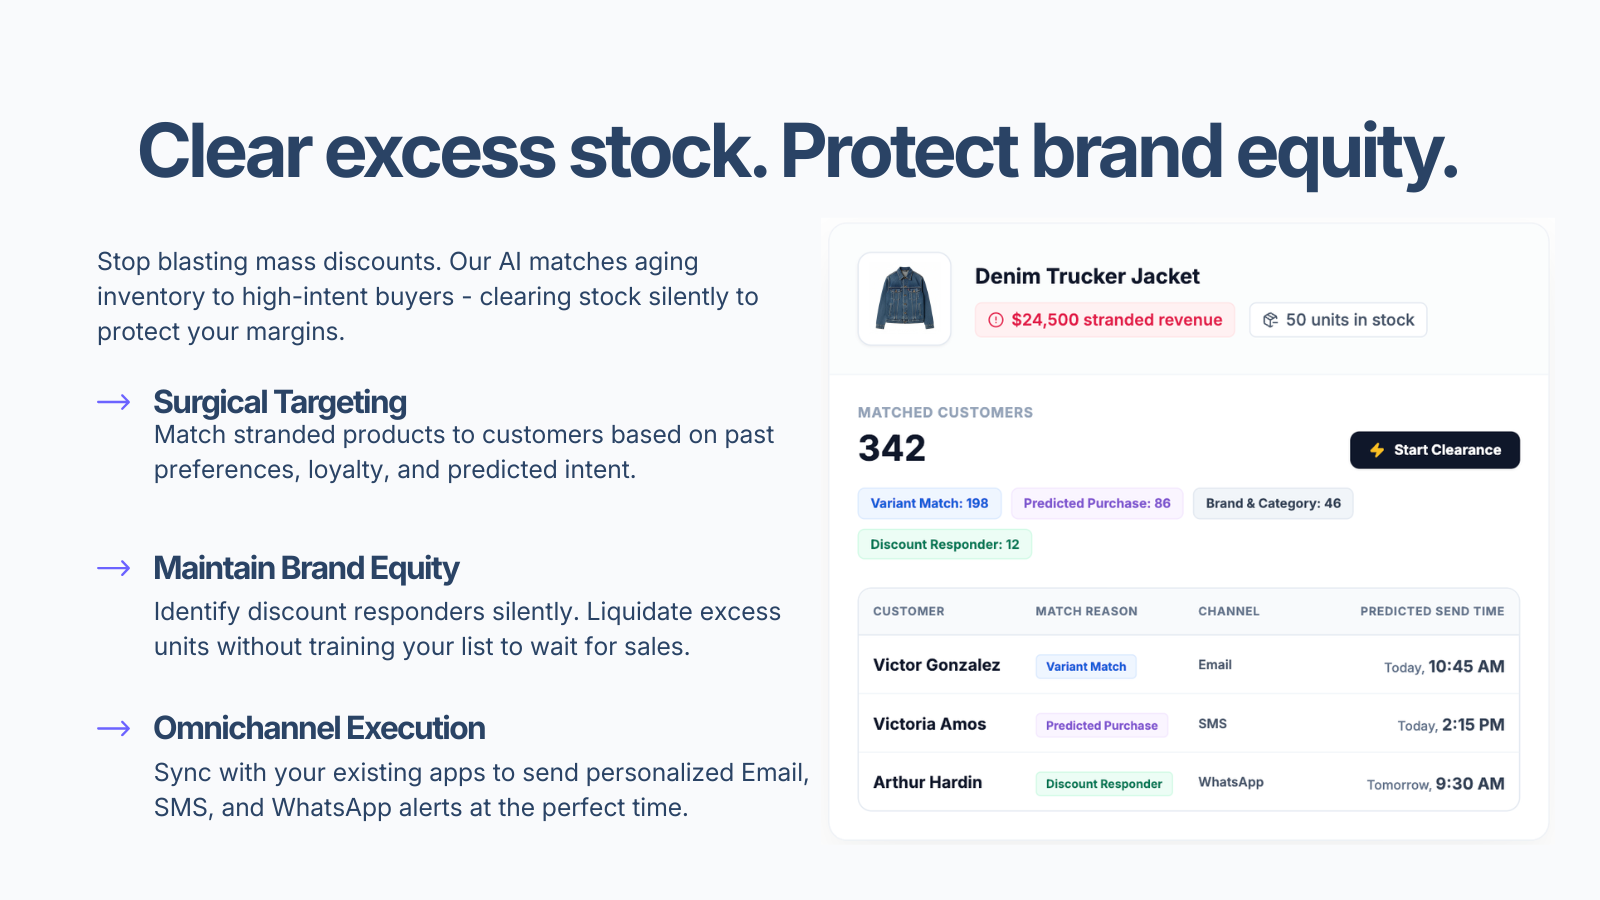Click the arrow icon beside Omnichannel Execution
Image resolution: width=1600 pixels, height=900 pixels.
coord(114,728)
